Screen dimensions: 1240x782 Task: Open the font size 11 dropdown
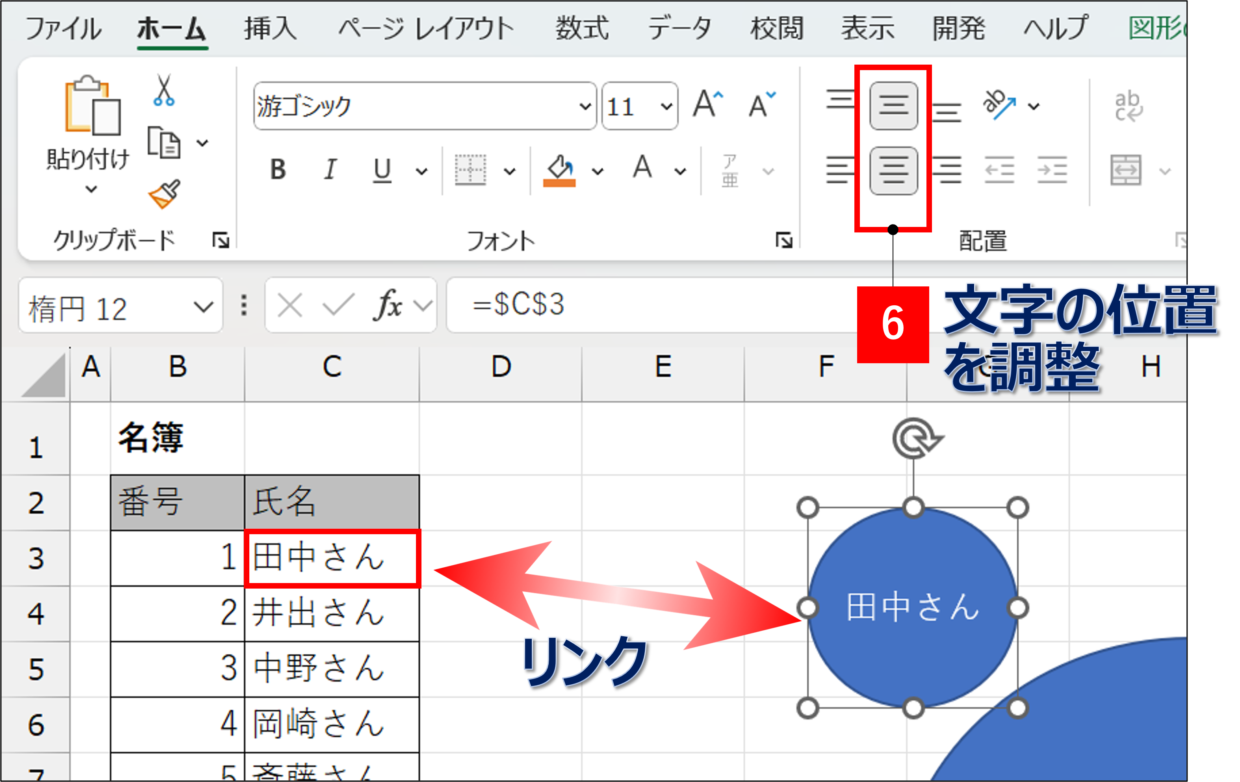click(666, 107)
